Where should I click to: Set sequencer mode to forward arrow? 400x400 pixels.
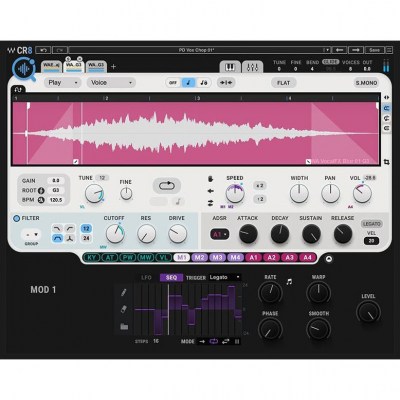(202, 341)
